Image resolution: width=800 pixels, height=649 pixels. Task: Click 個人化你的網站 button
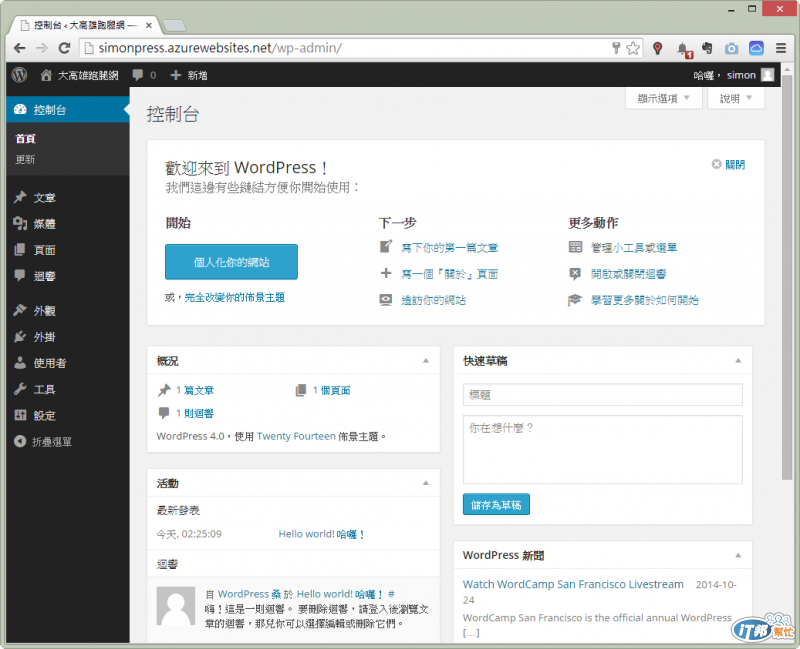[231, 262]
